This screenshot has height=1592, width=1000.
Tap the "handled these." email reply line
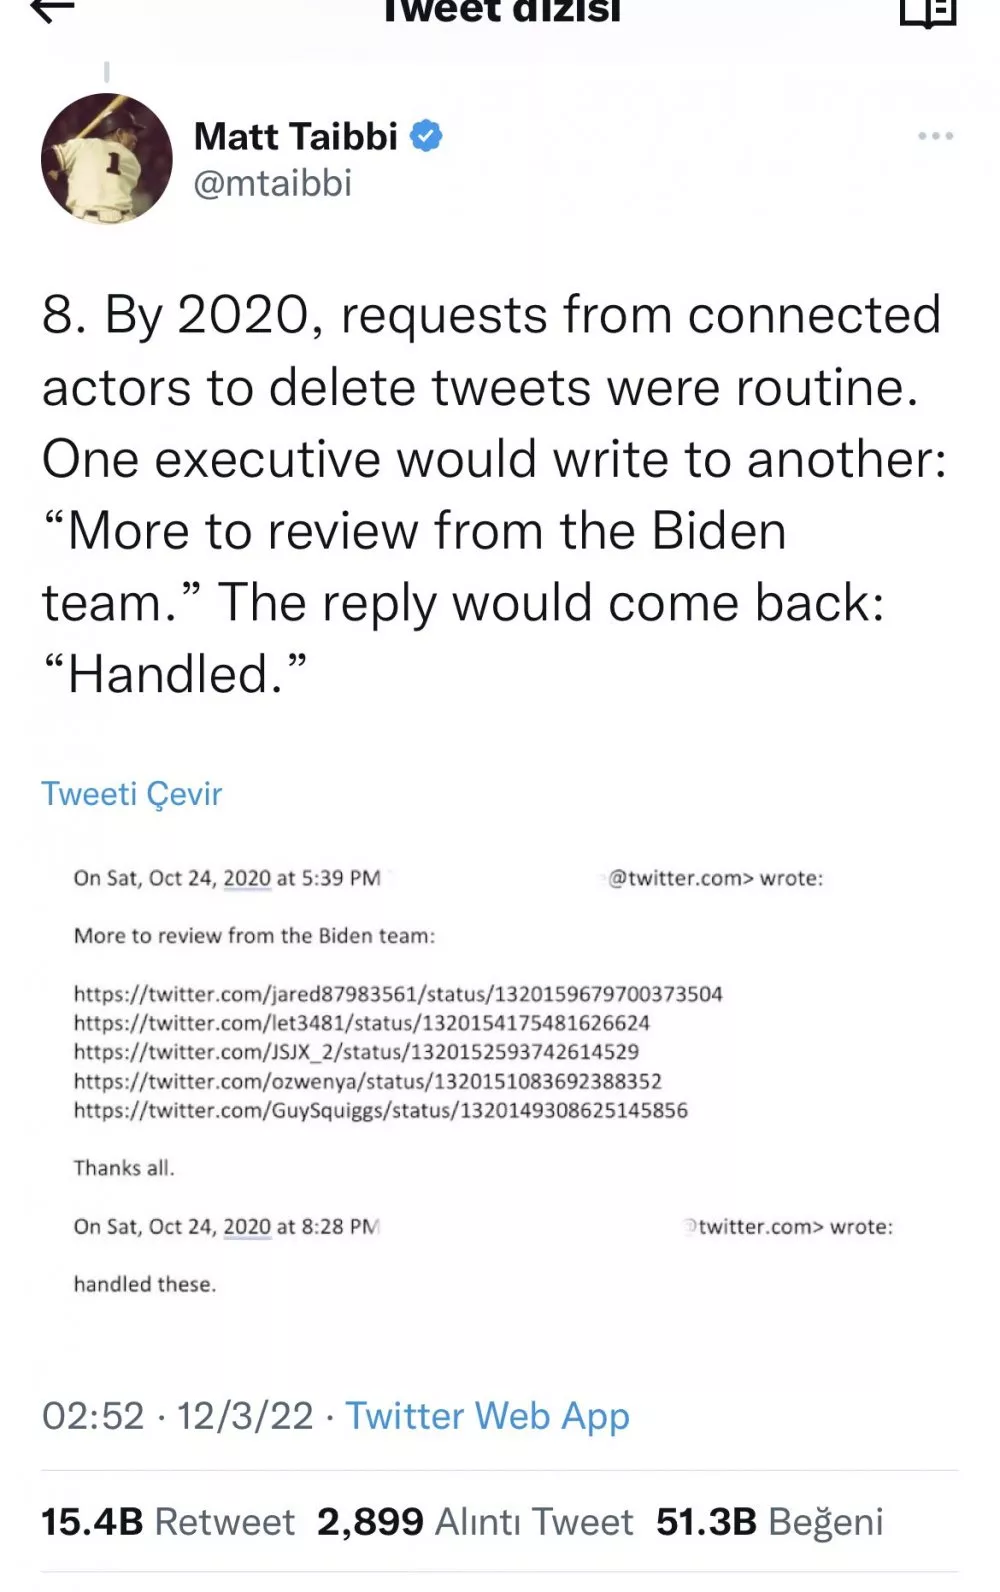click(x=144, y=1284)
